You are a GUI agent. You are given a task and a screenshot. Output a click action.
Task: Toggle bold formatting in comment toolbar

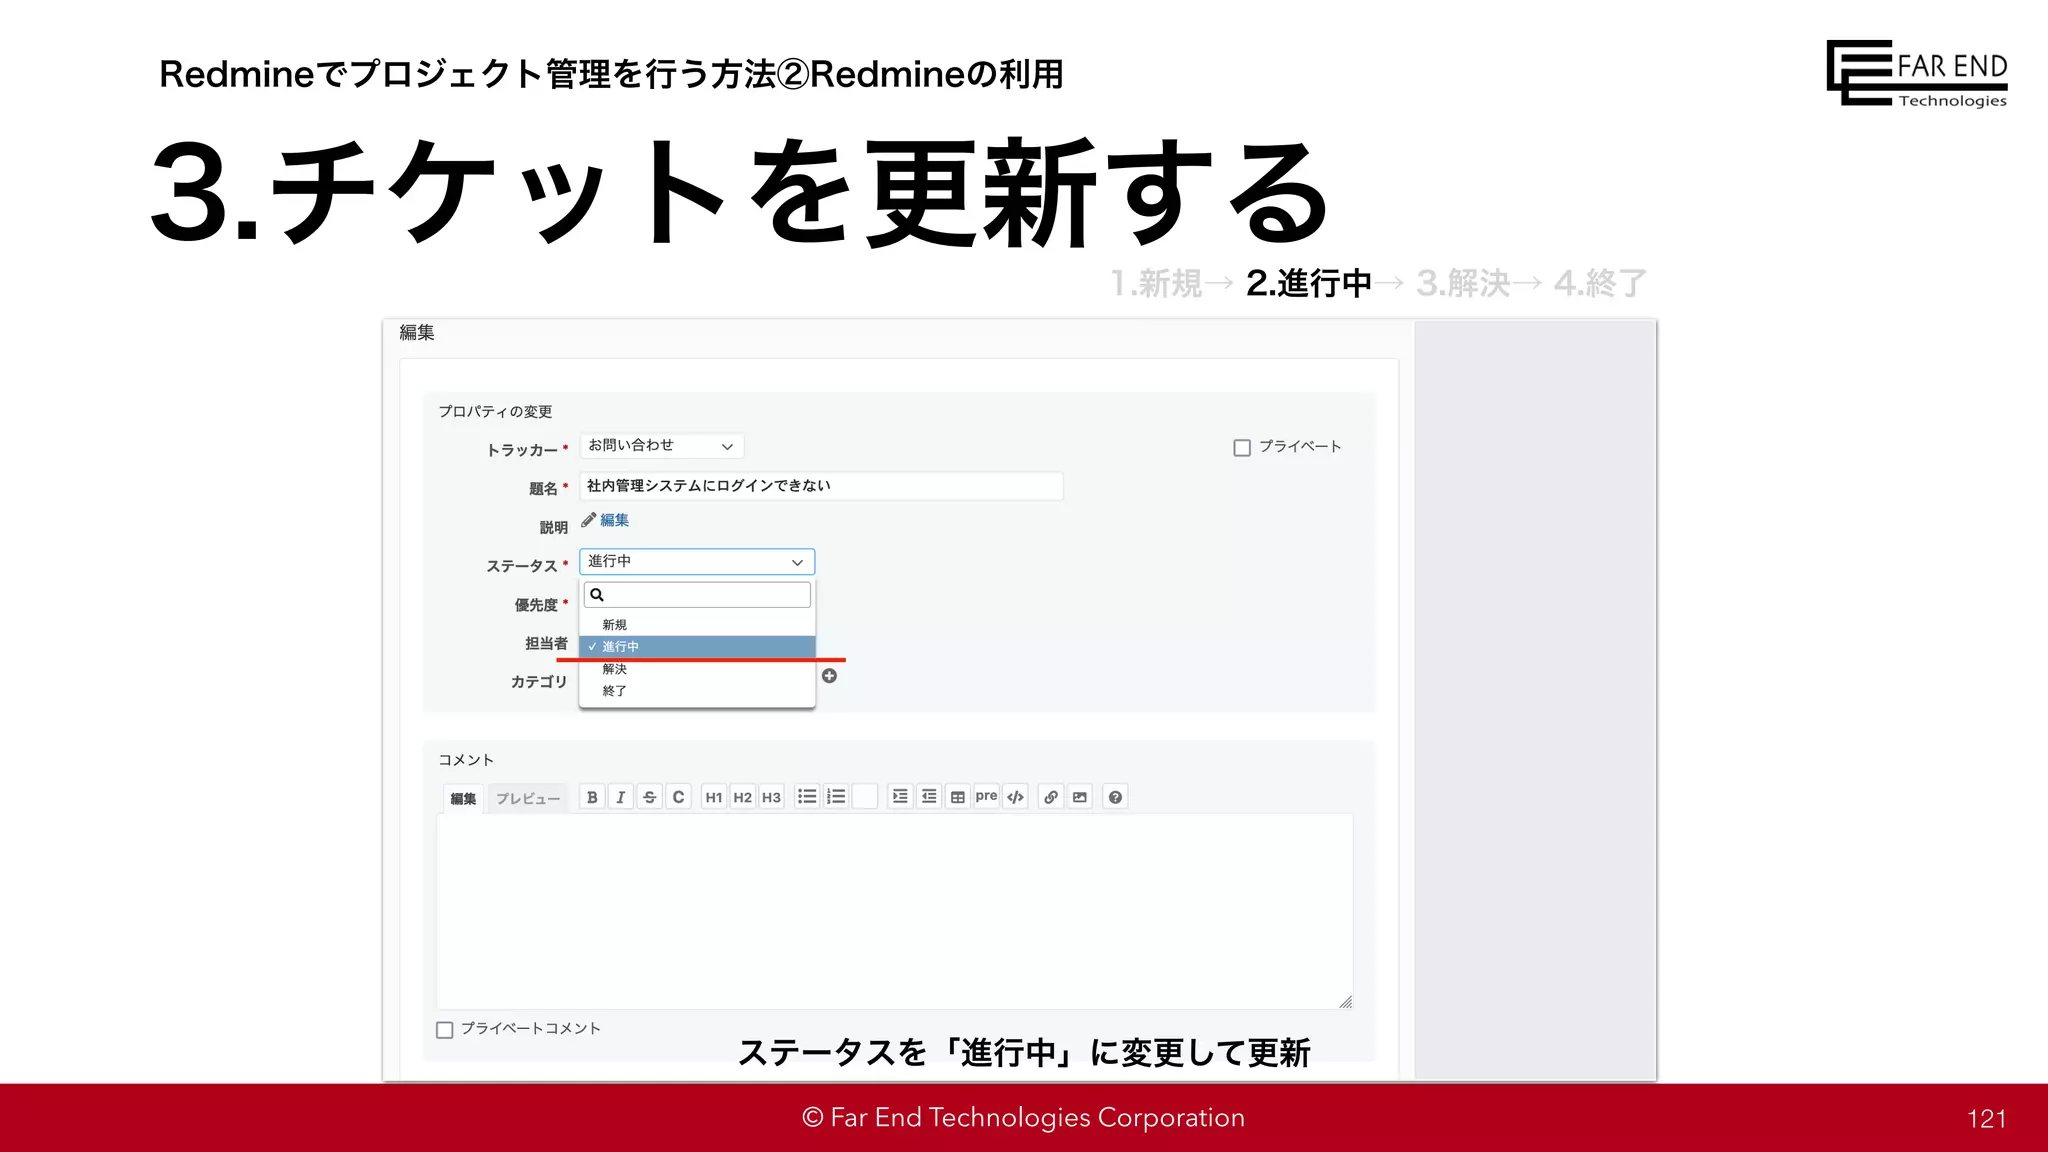point(592,797)
